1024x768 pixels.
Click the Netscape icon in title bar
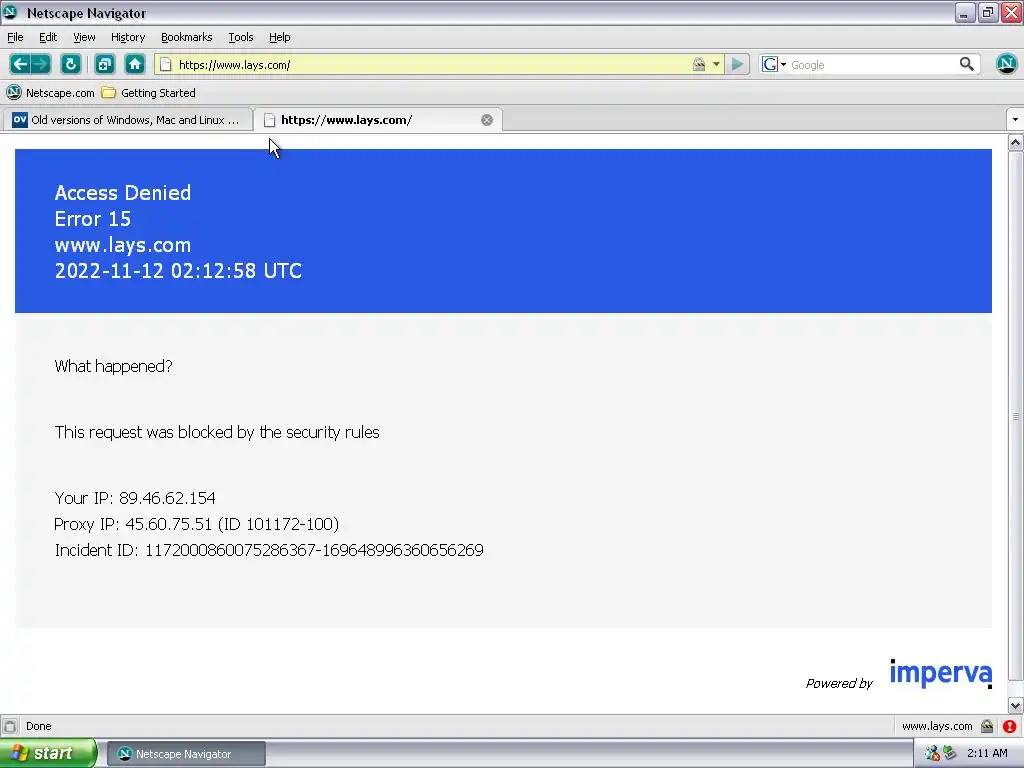tap(11, 12)
